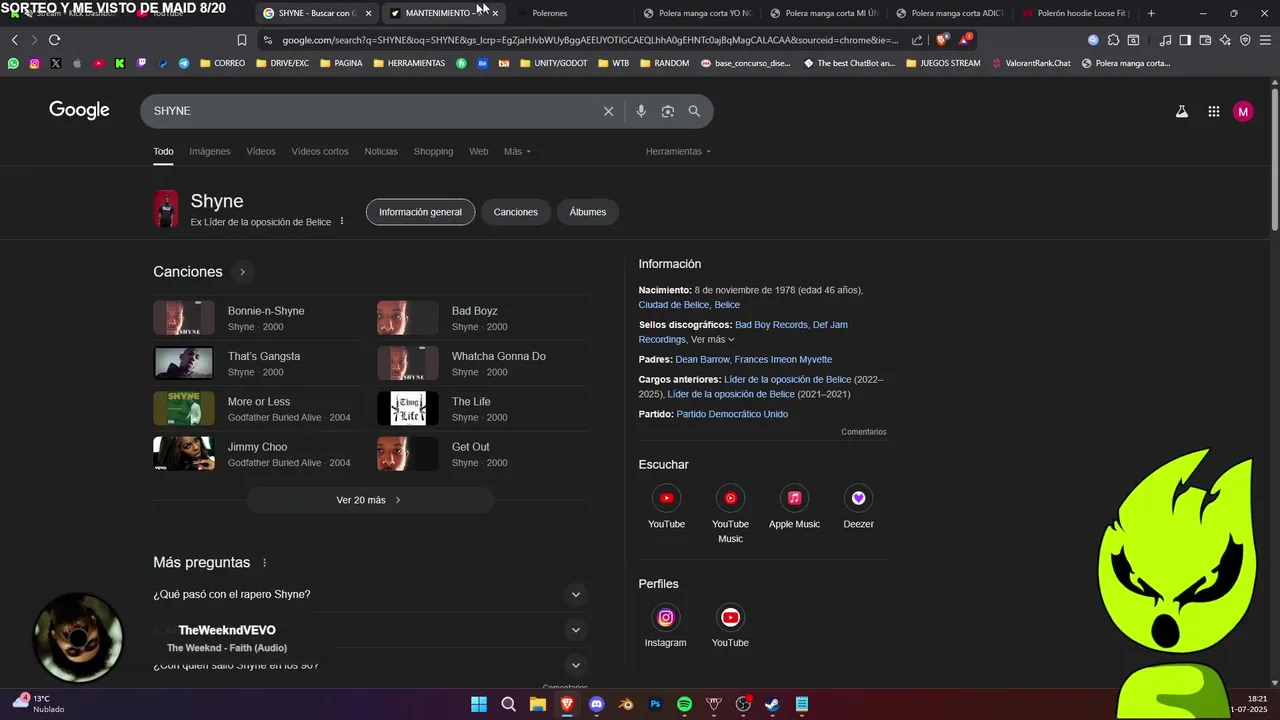Image resolution: width=1280 pixels, height=720 pixels.
Task: Expand Ver más record labels
Action: pyautogui.click(x=713, y=340)
